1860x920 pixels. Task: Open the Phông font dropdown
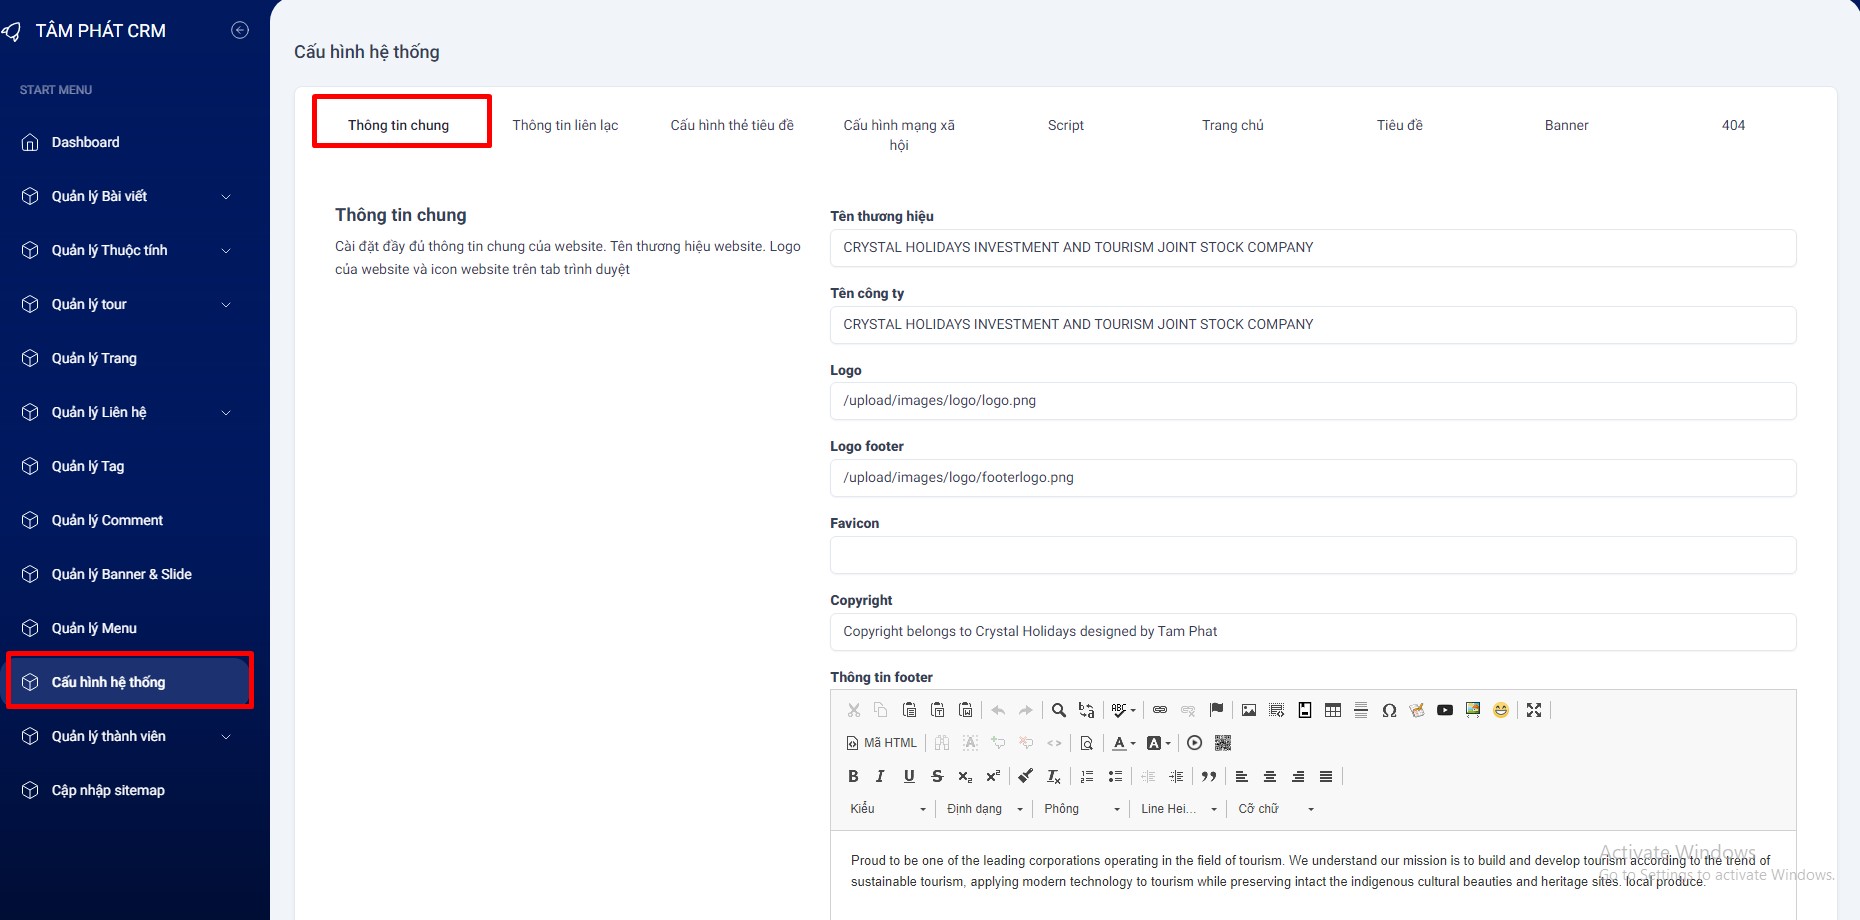tap(1081, 809)
